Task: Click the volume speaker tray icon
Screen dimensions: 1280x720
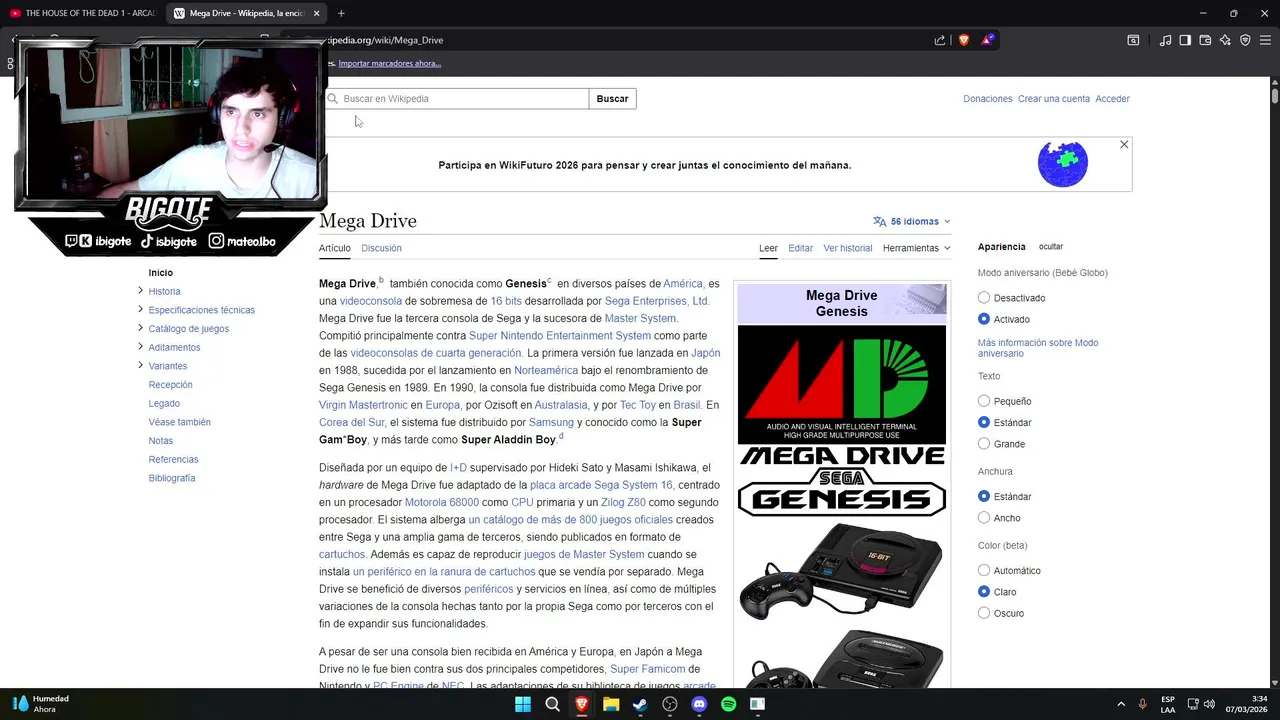Action: point(1209,704)
